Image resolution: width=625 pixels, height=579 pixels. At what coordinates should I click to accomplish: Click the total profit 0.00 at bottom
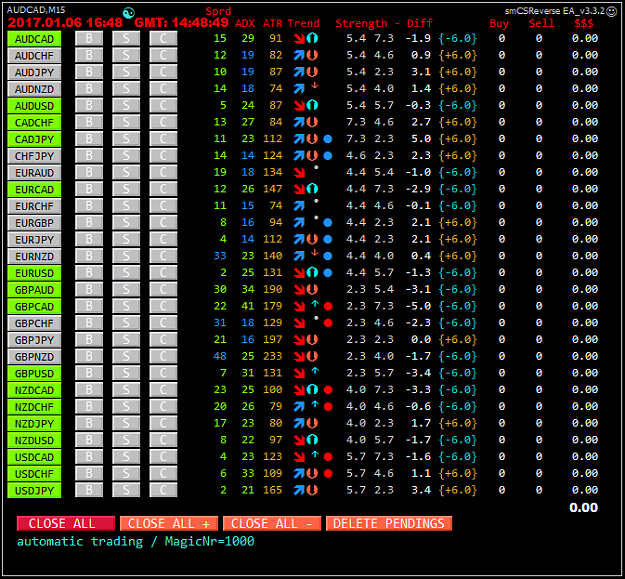click(584, 508)
